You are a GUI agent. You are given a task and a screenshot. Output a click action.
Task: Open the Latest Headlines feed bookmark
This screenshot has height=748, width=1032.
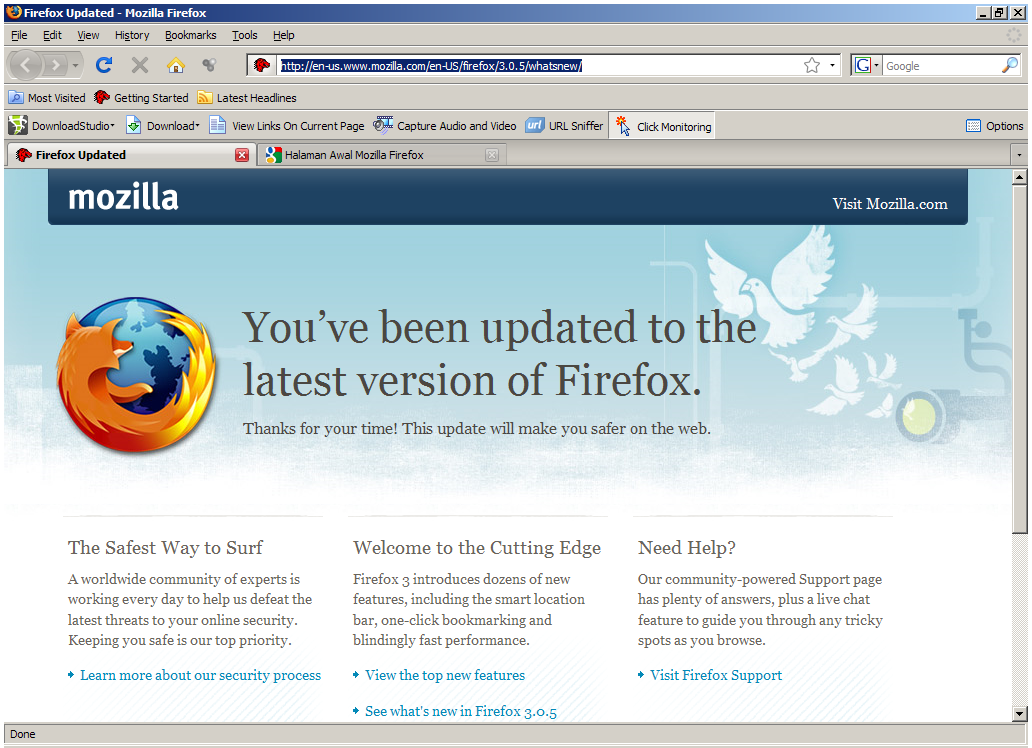(247, 97)
